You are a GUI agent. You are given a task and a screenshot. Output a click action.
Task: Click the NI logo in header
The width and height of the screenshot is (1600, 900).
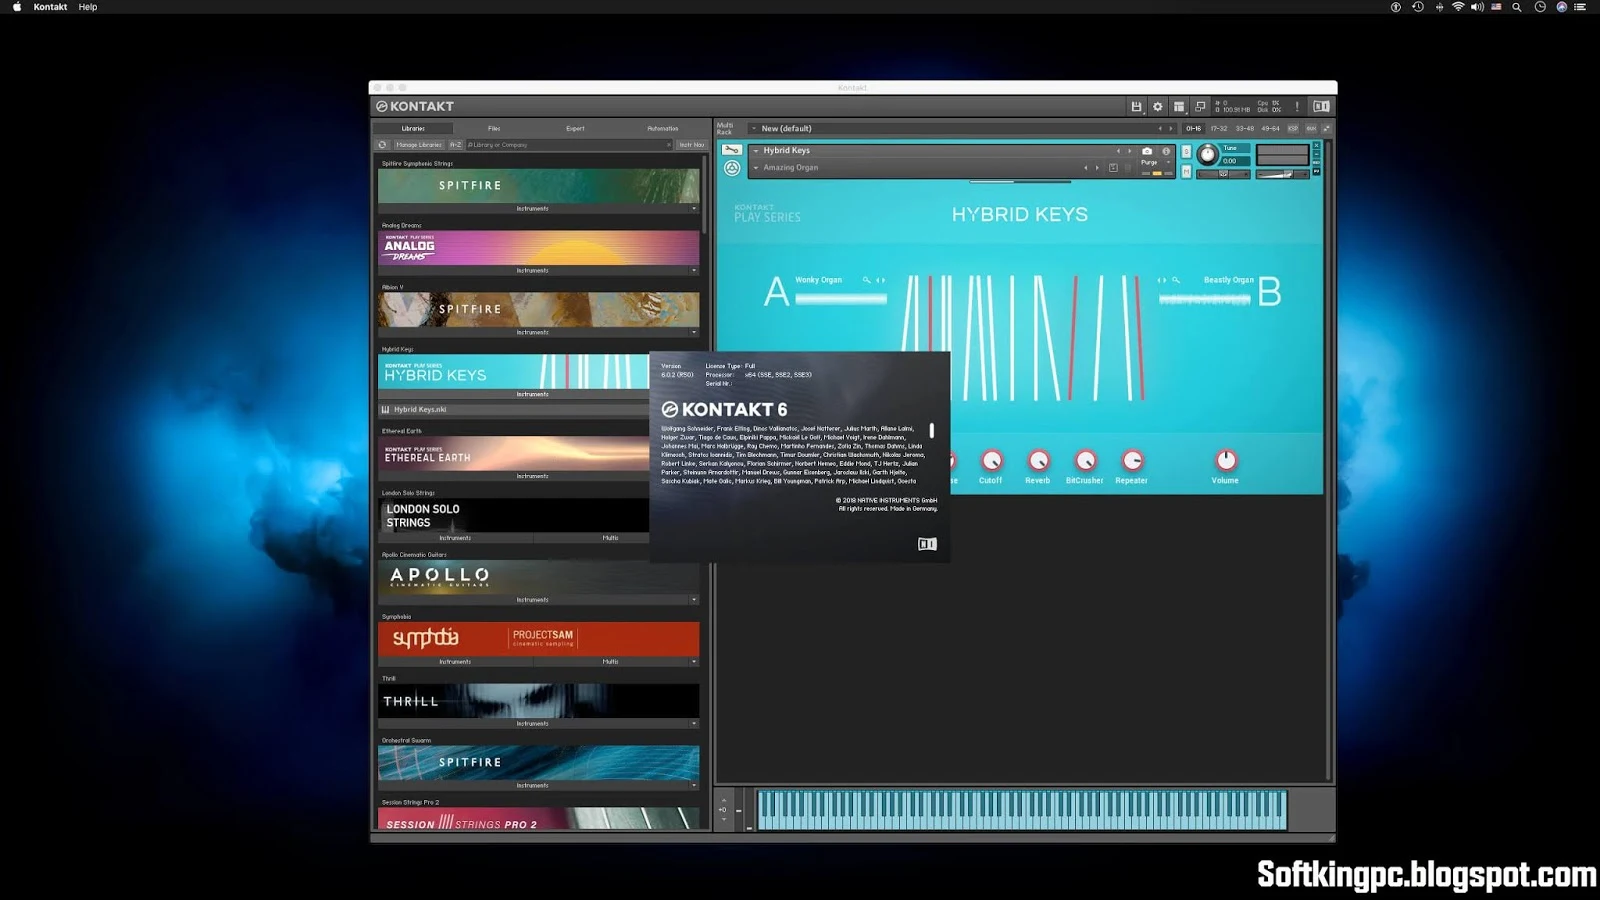click(1321, 106)
